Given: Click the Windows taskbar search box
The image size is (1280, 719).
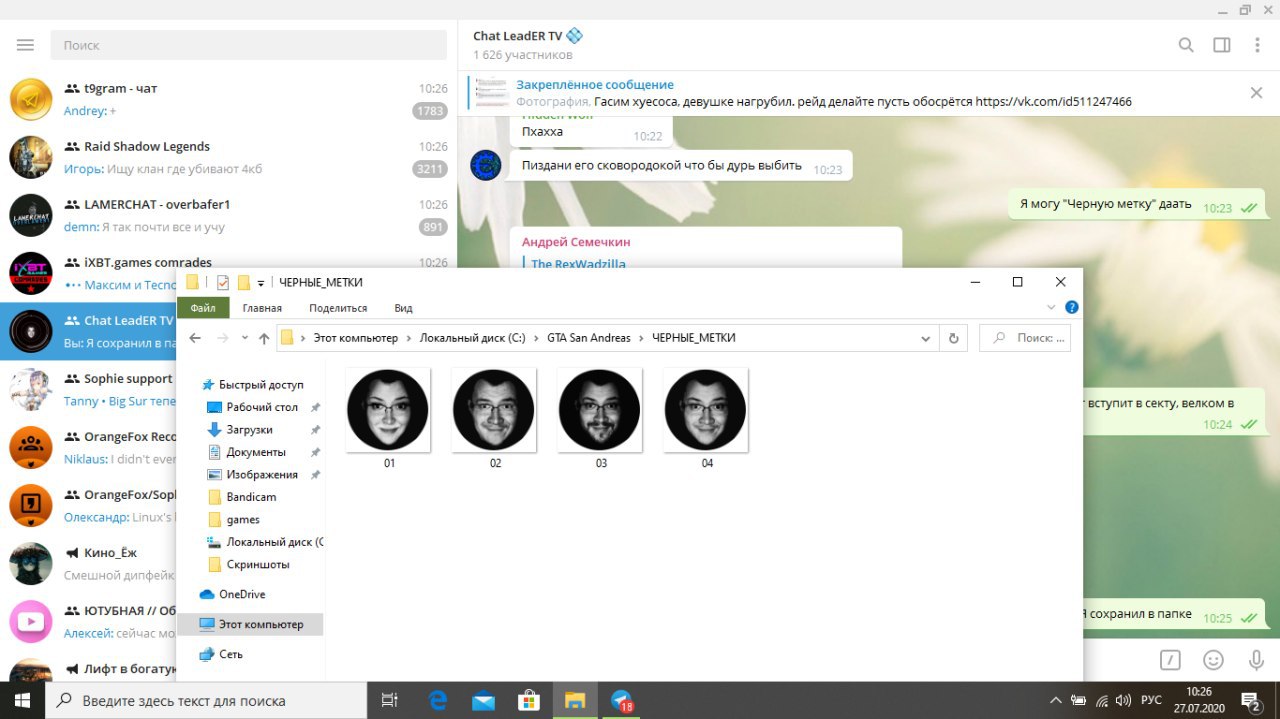Looking at the screenshot, I should 207,700.
